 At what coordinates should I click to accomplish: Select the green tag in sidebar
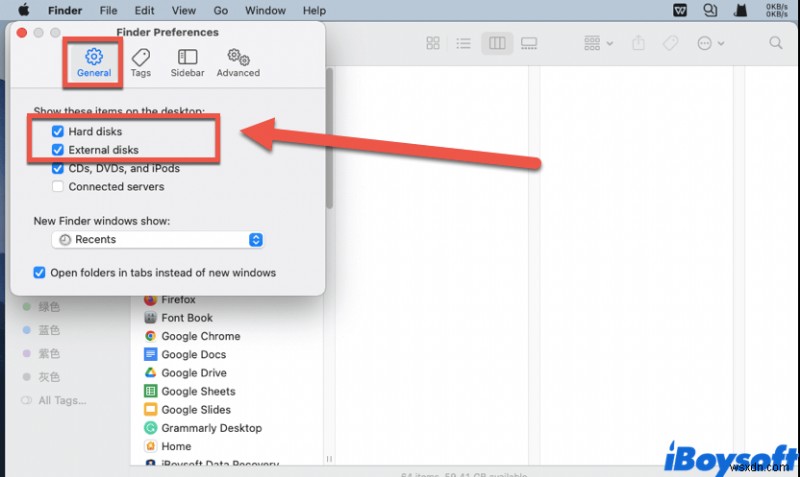[42, 307]
